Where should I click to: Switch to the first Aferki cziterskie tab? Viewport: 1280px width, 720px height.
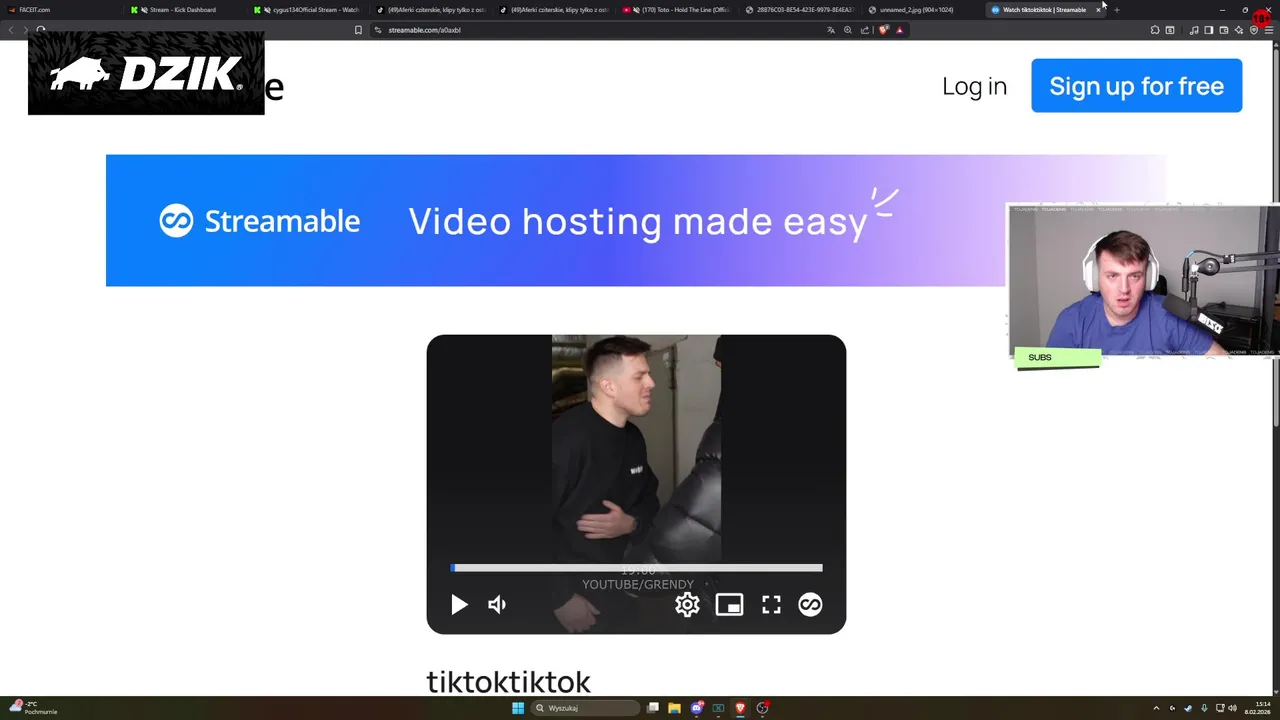coord(432,10)
